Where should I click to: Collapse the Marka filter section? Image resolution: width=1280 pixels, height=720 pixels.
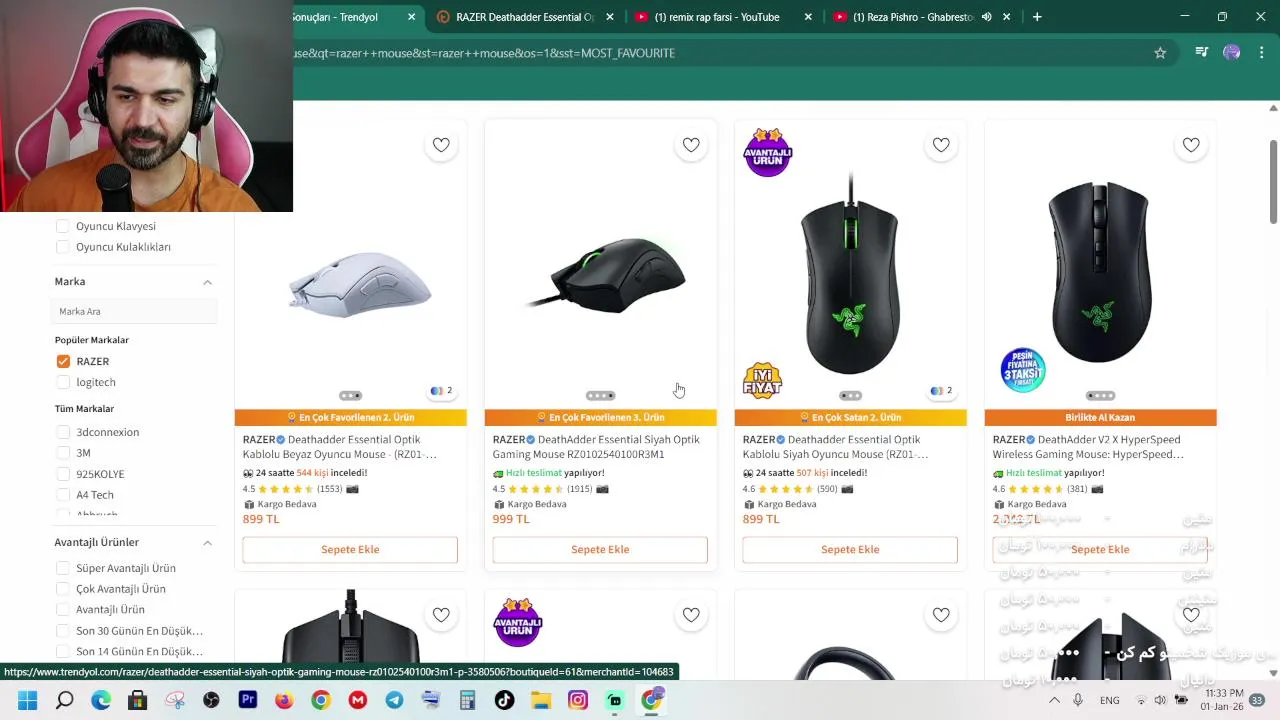[x=207, y=282]
